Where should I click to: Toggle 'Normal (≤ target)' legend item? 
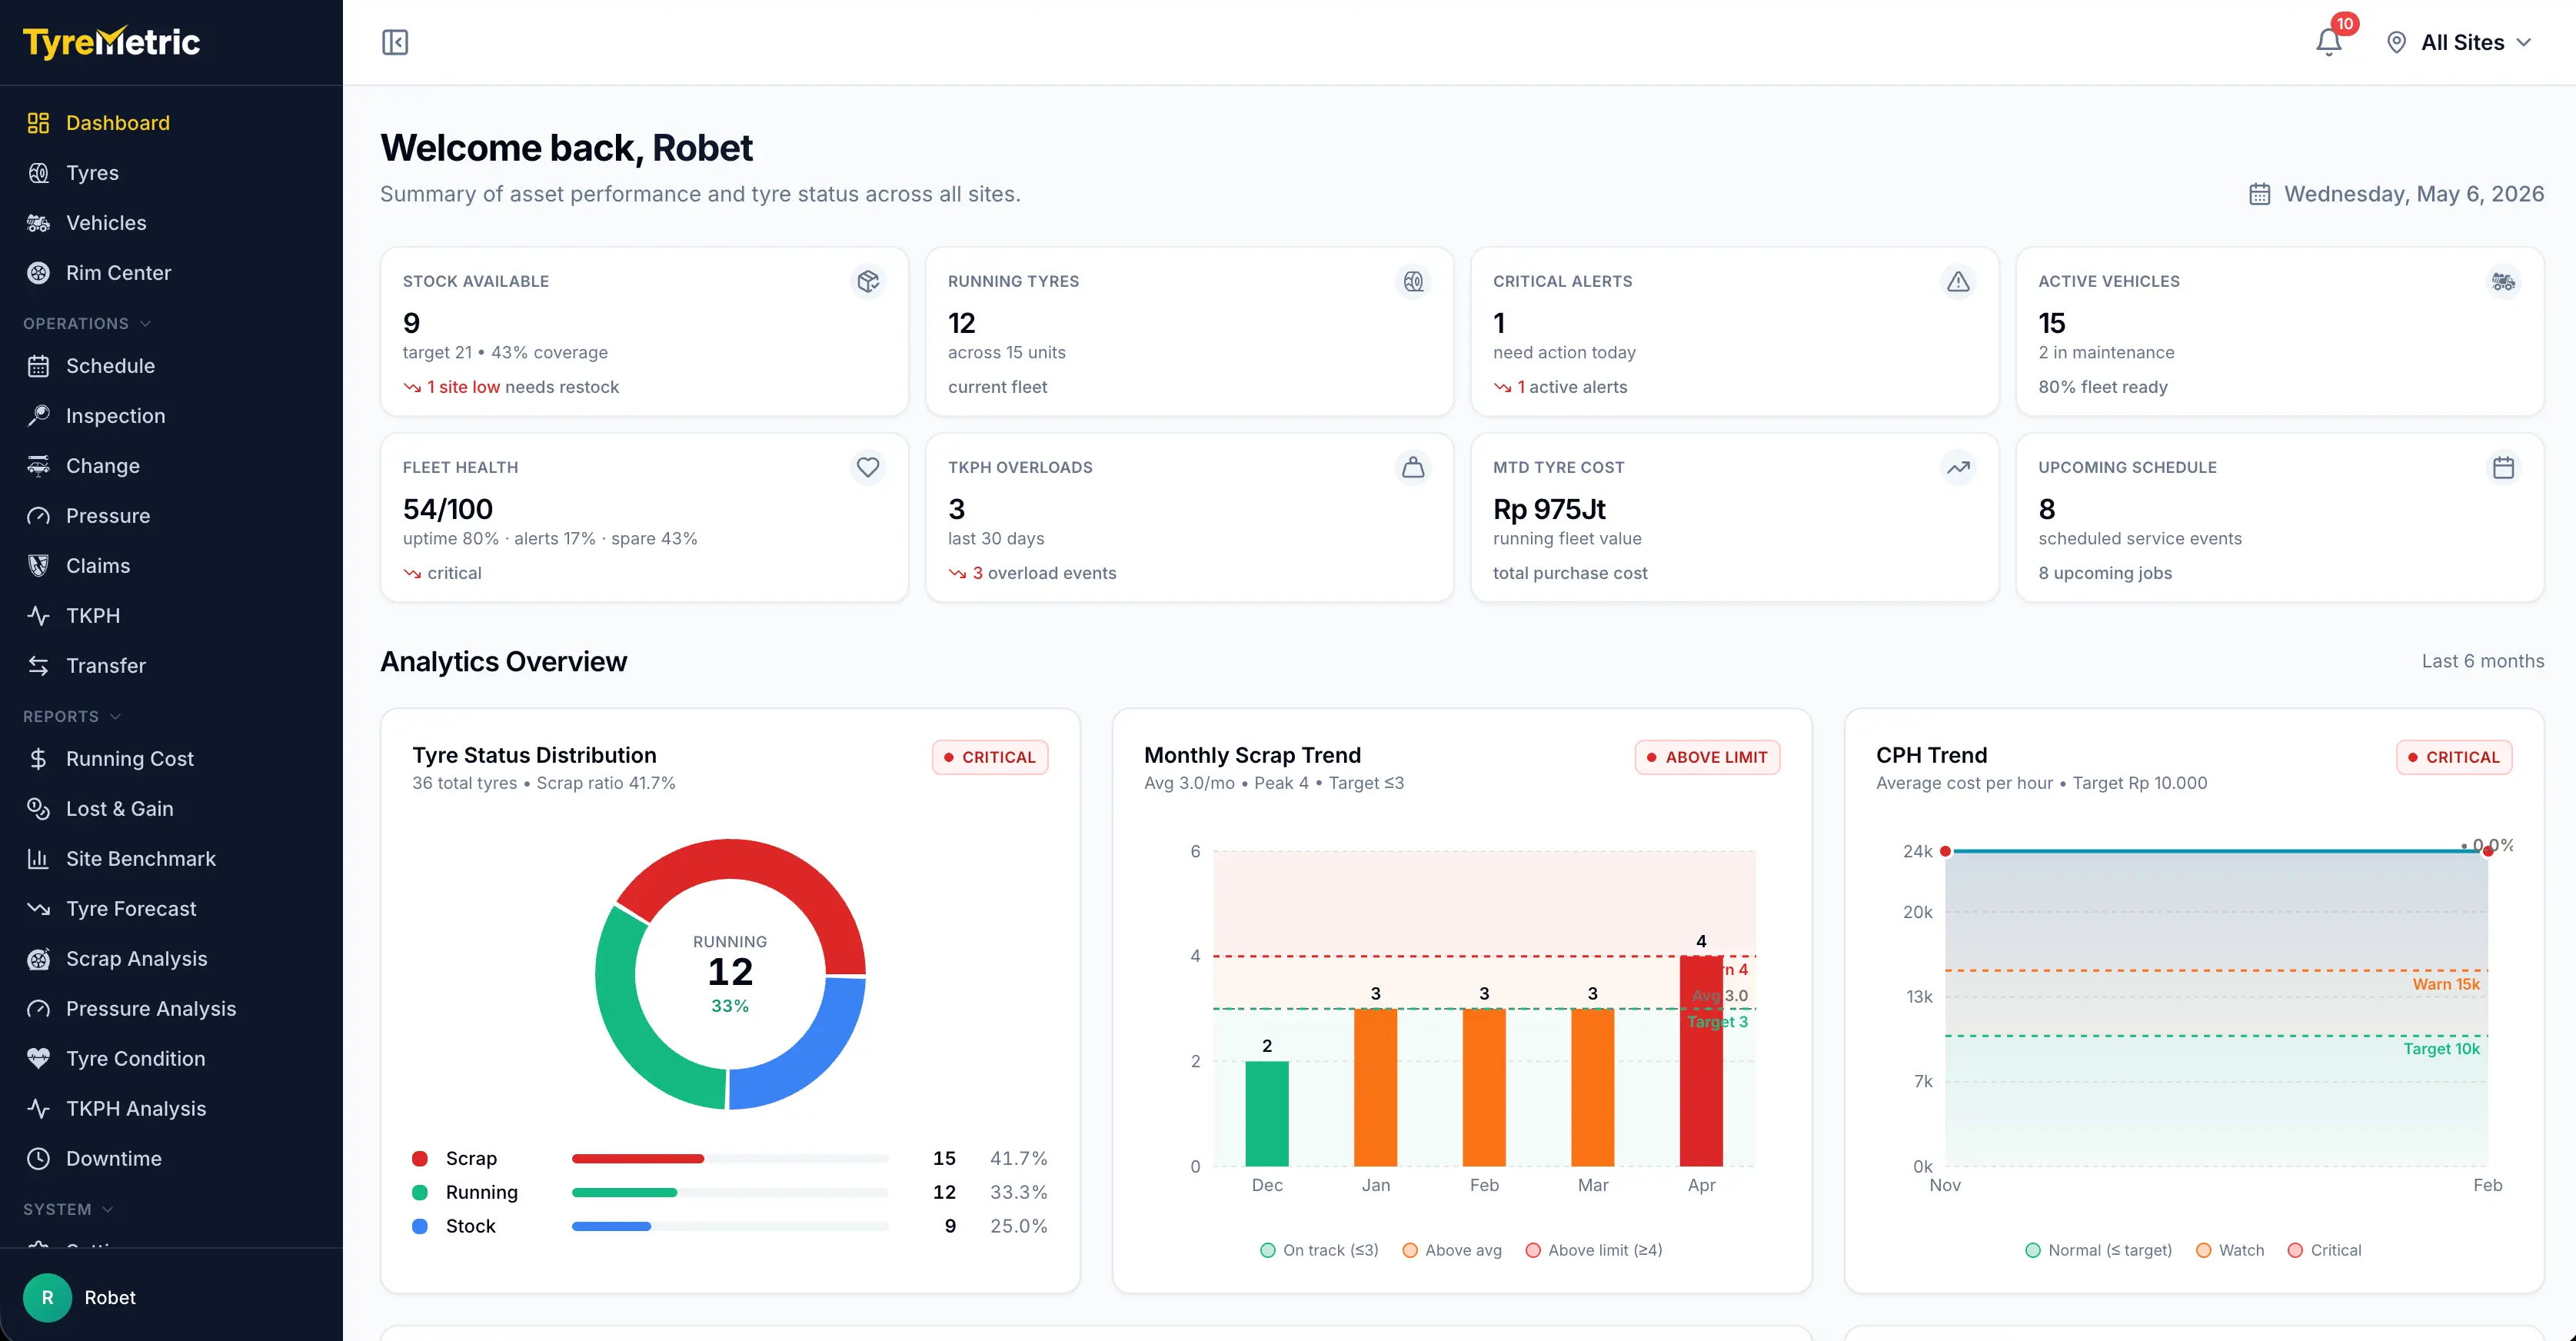point(2098,1250)
